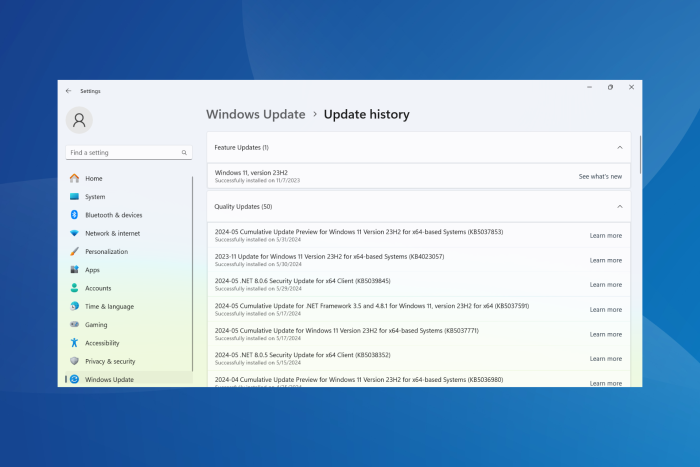Image resolution: width=700 pixels, height=467 pixels.
Task: Open Learn more for KB4023057
Action: [x=605, y=260]
